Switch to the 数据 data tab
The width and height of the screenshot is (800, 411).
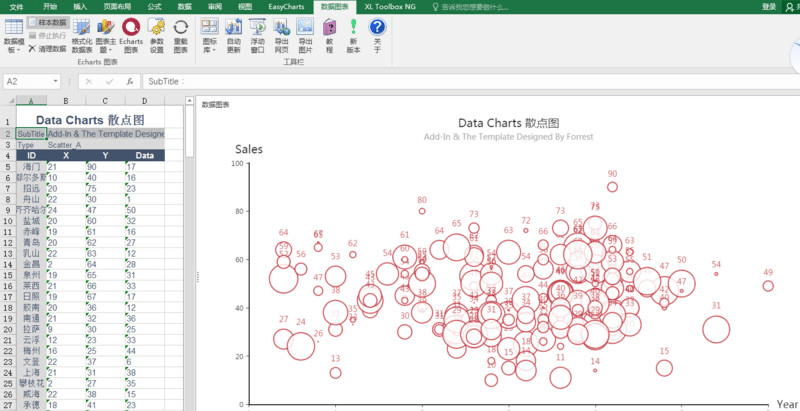(x=185, y=7)
